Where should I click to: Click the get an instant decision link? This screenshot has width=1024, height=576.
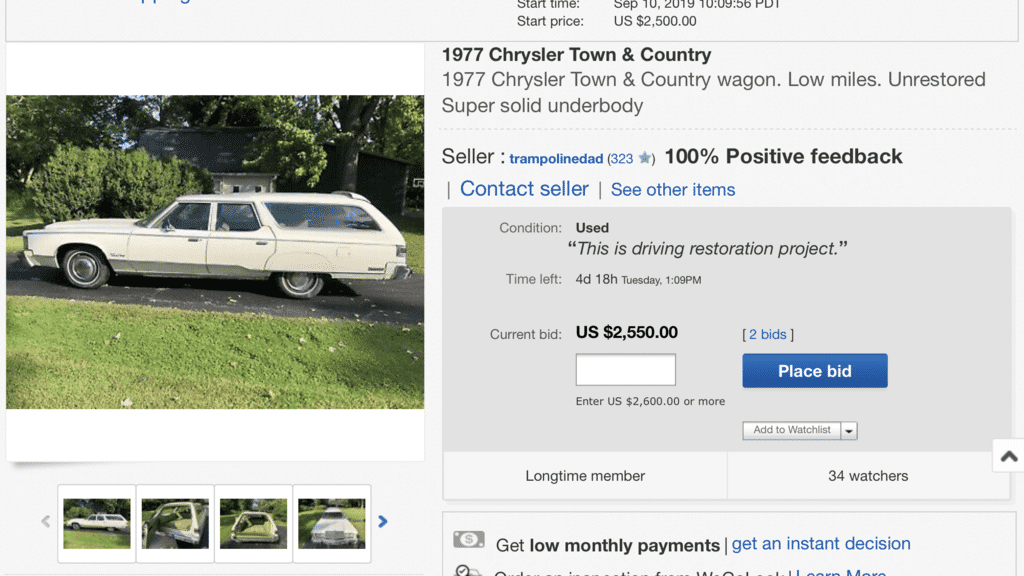coord(821,544)
